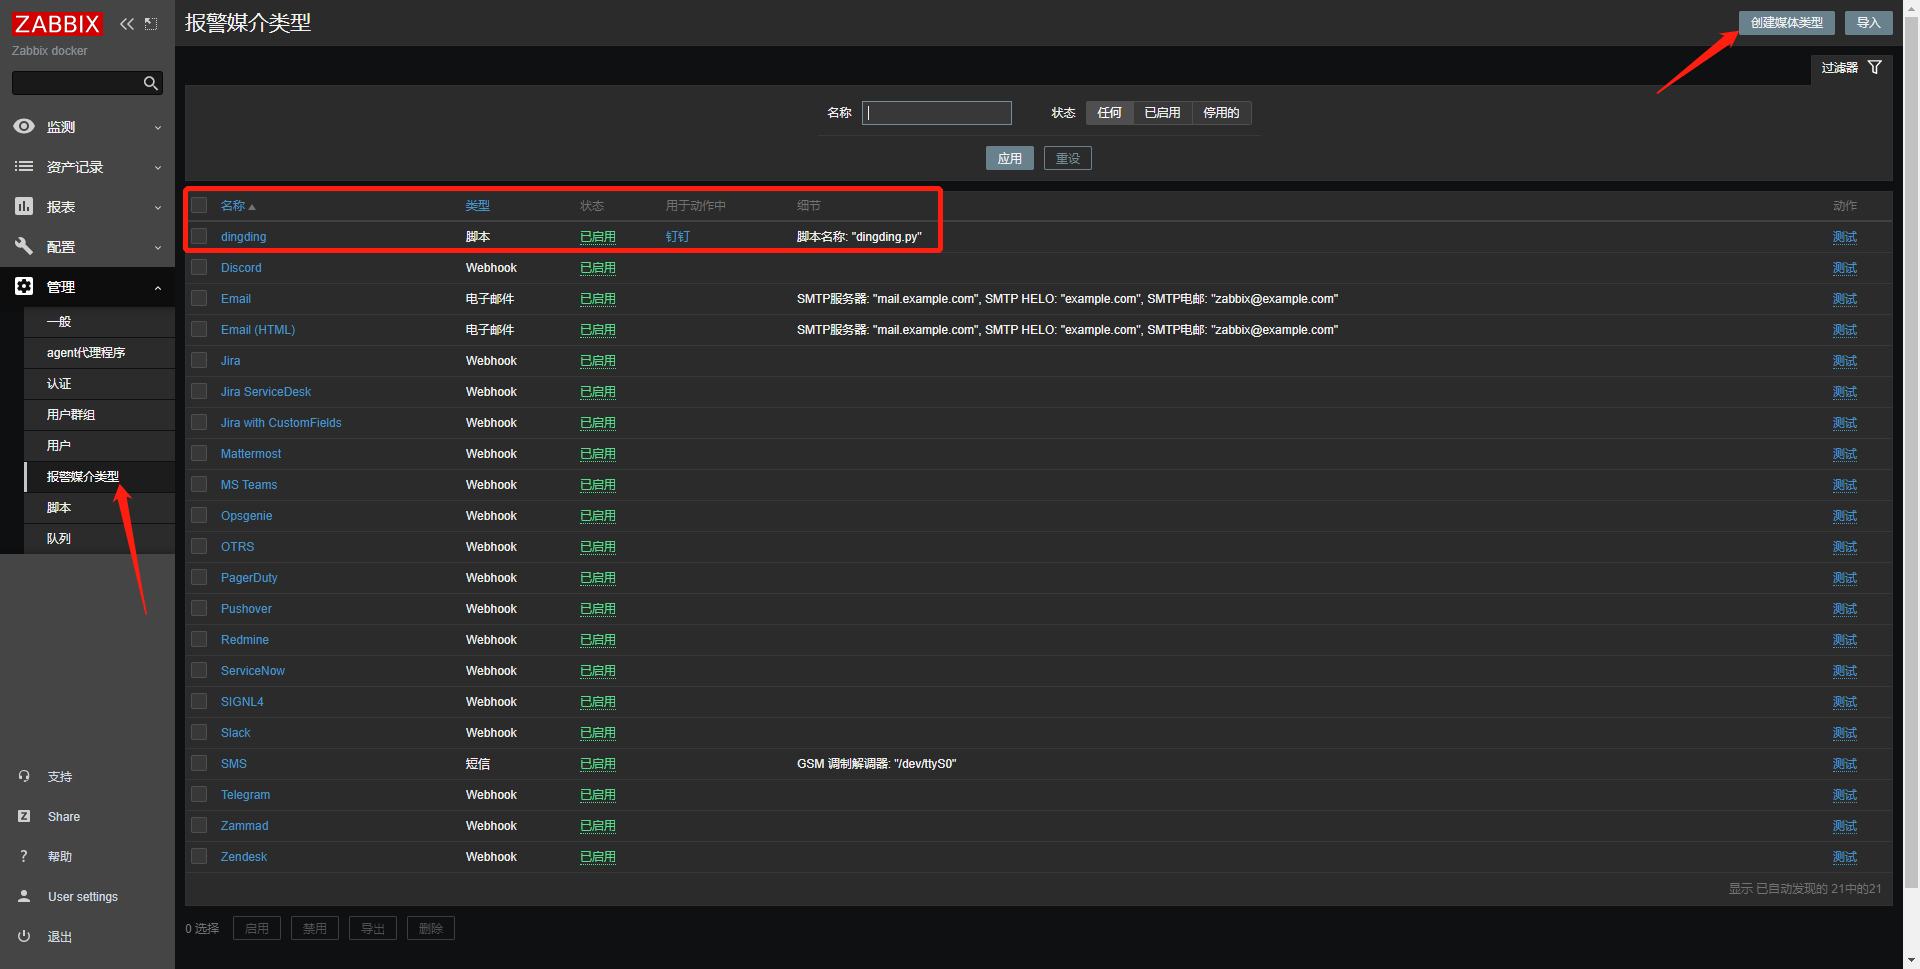
Task: Open the Jira with CustomFields link
Action: 281,423
